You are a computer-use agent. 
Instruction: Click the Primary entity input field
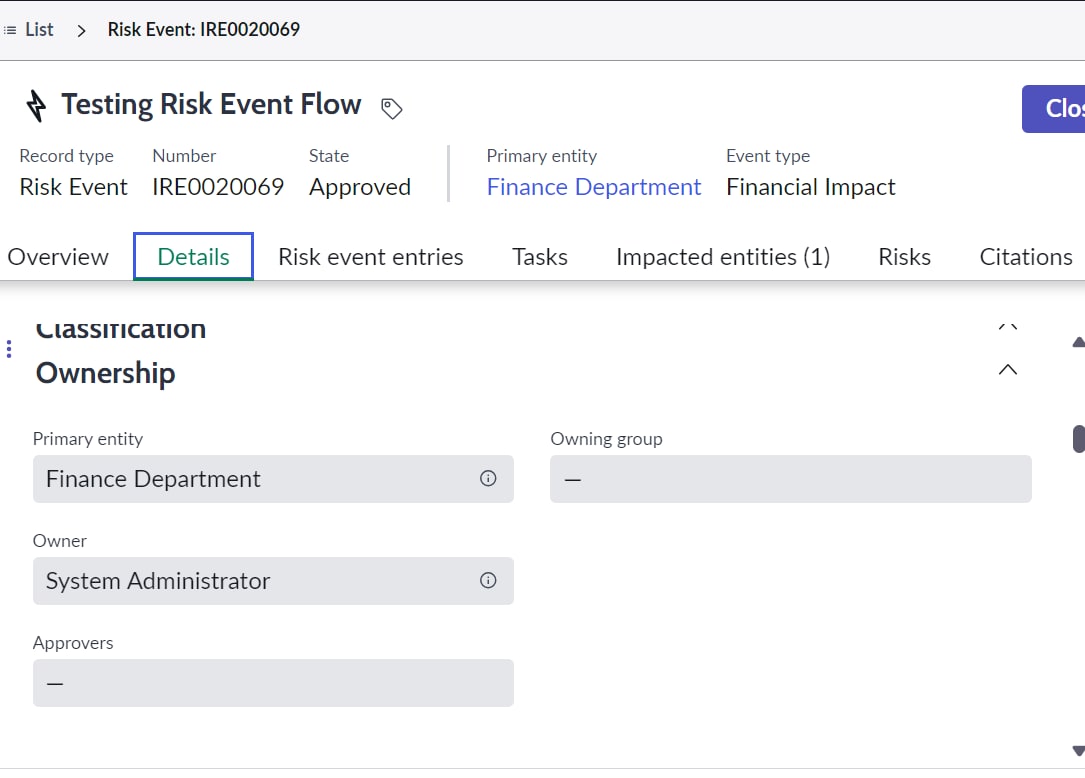(273, 479)
